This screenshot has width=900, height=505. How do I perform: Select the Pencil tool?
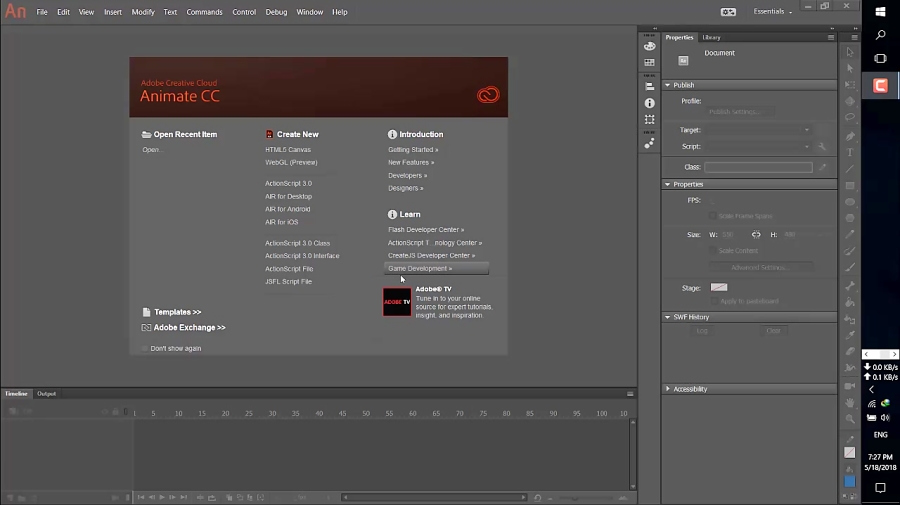850,234
